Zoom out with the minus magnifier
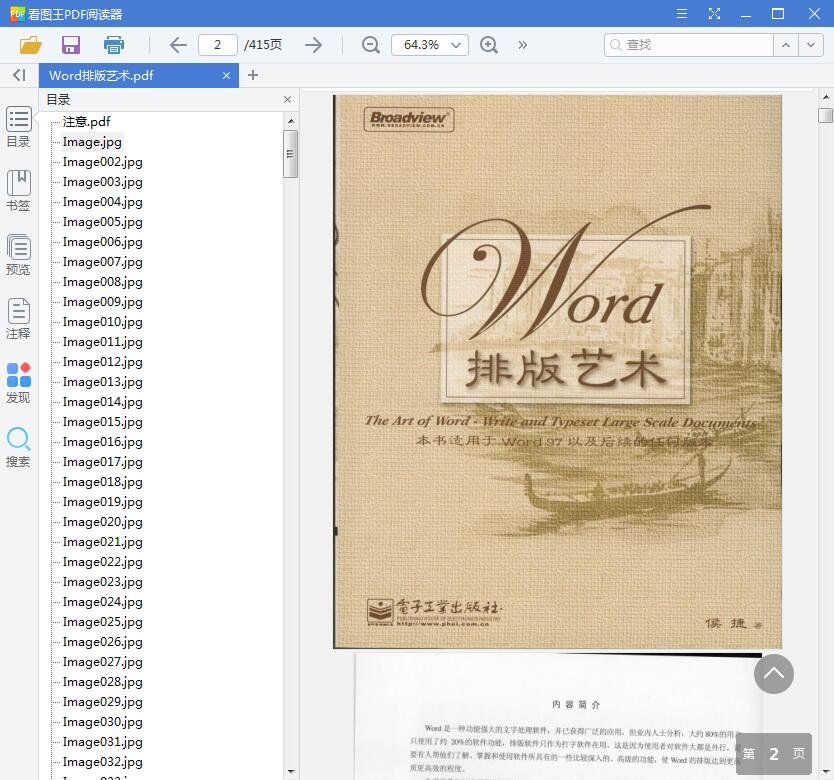This screenshot has width=834, height=780. click(x=371, y=45)
